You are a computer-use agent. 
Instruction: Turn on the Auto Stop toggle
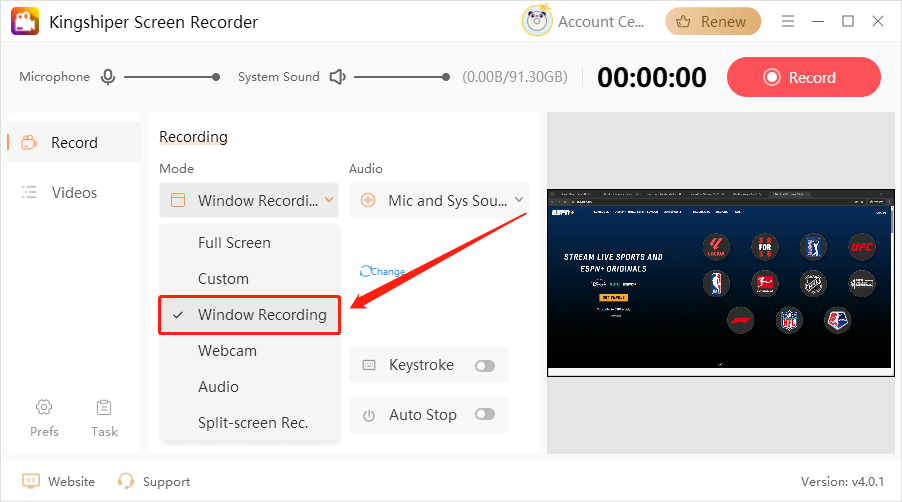pos(485,414)
